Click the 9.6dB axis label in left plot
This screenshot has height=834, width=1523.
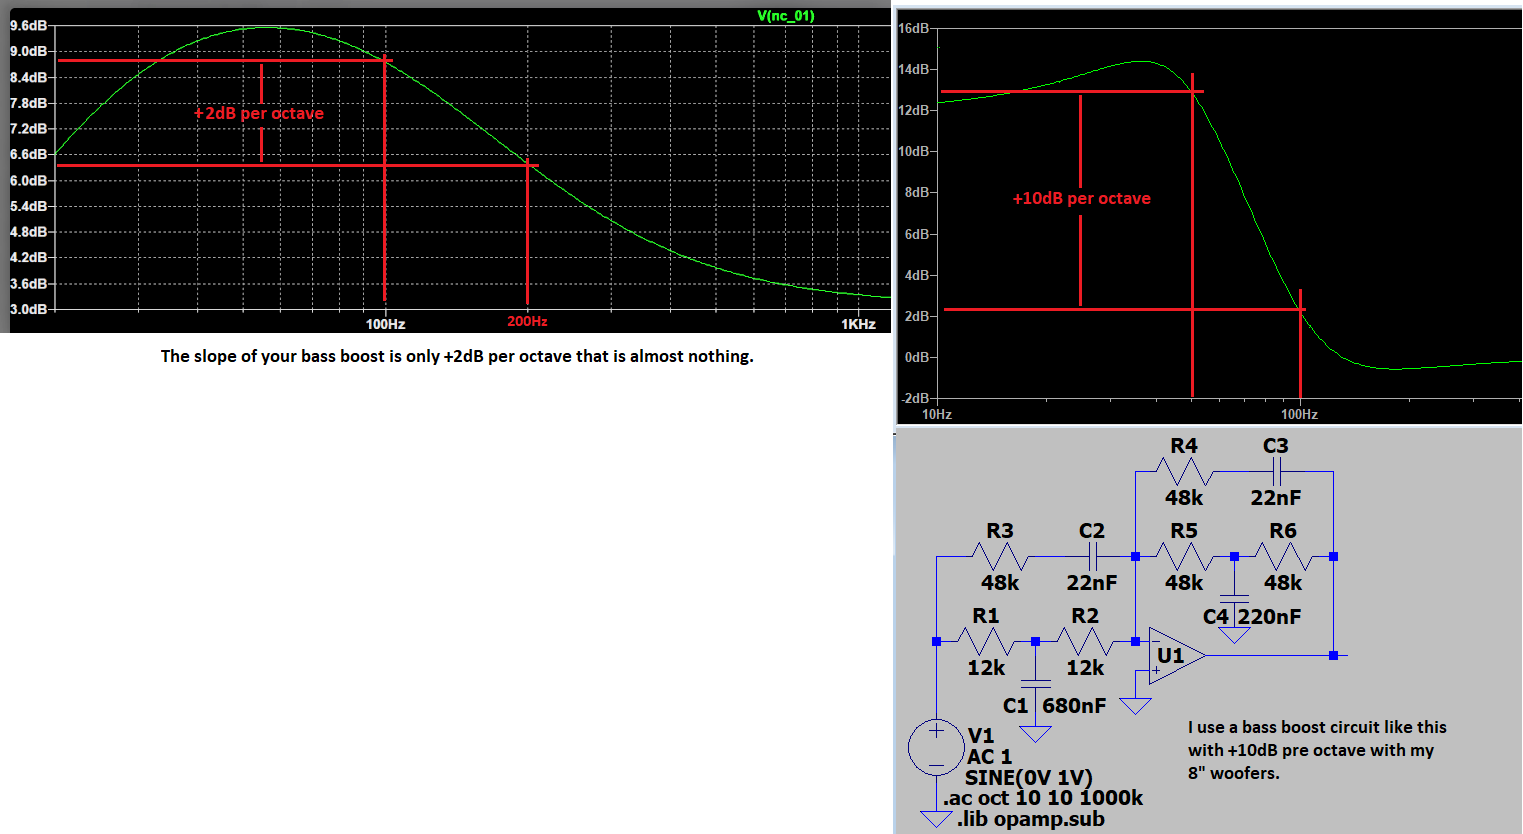[29, 25]
